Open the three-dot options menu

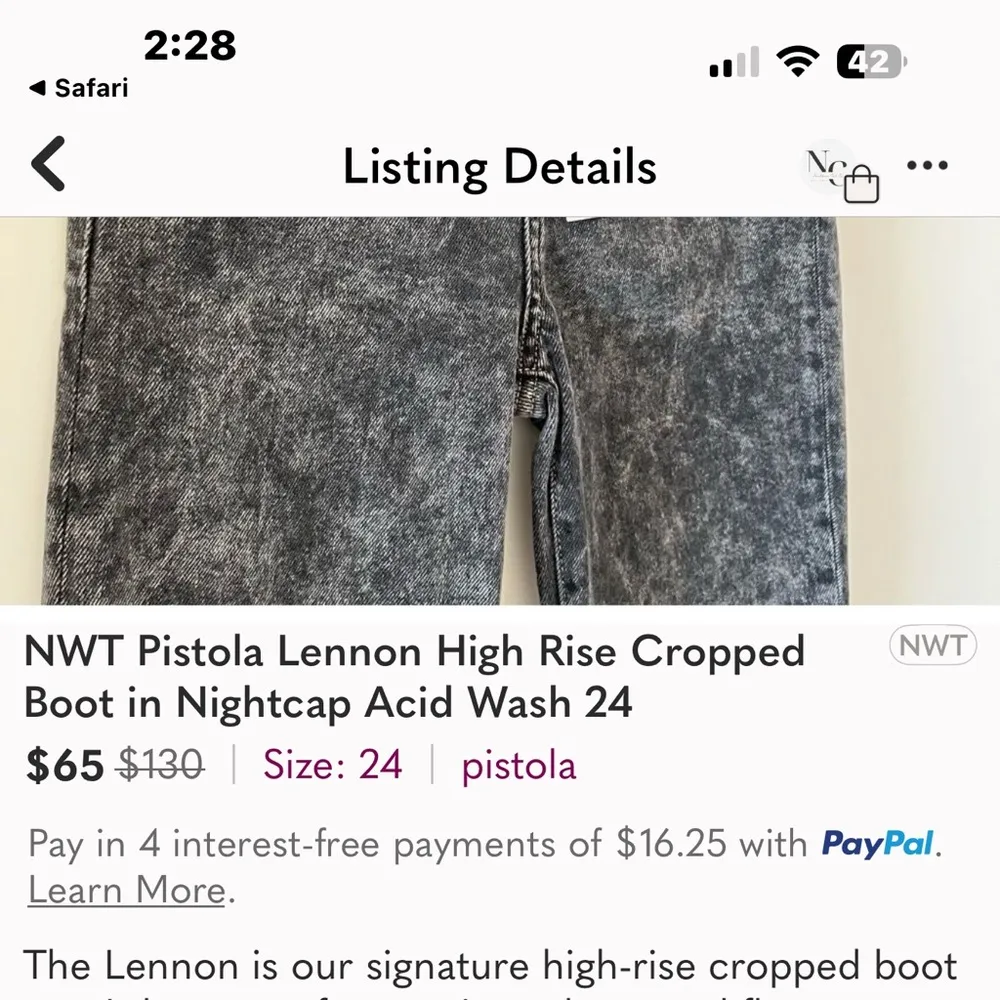pyautogui.click(x=927, y=165)
